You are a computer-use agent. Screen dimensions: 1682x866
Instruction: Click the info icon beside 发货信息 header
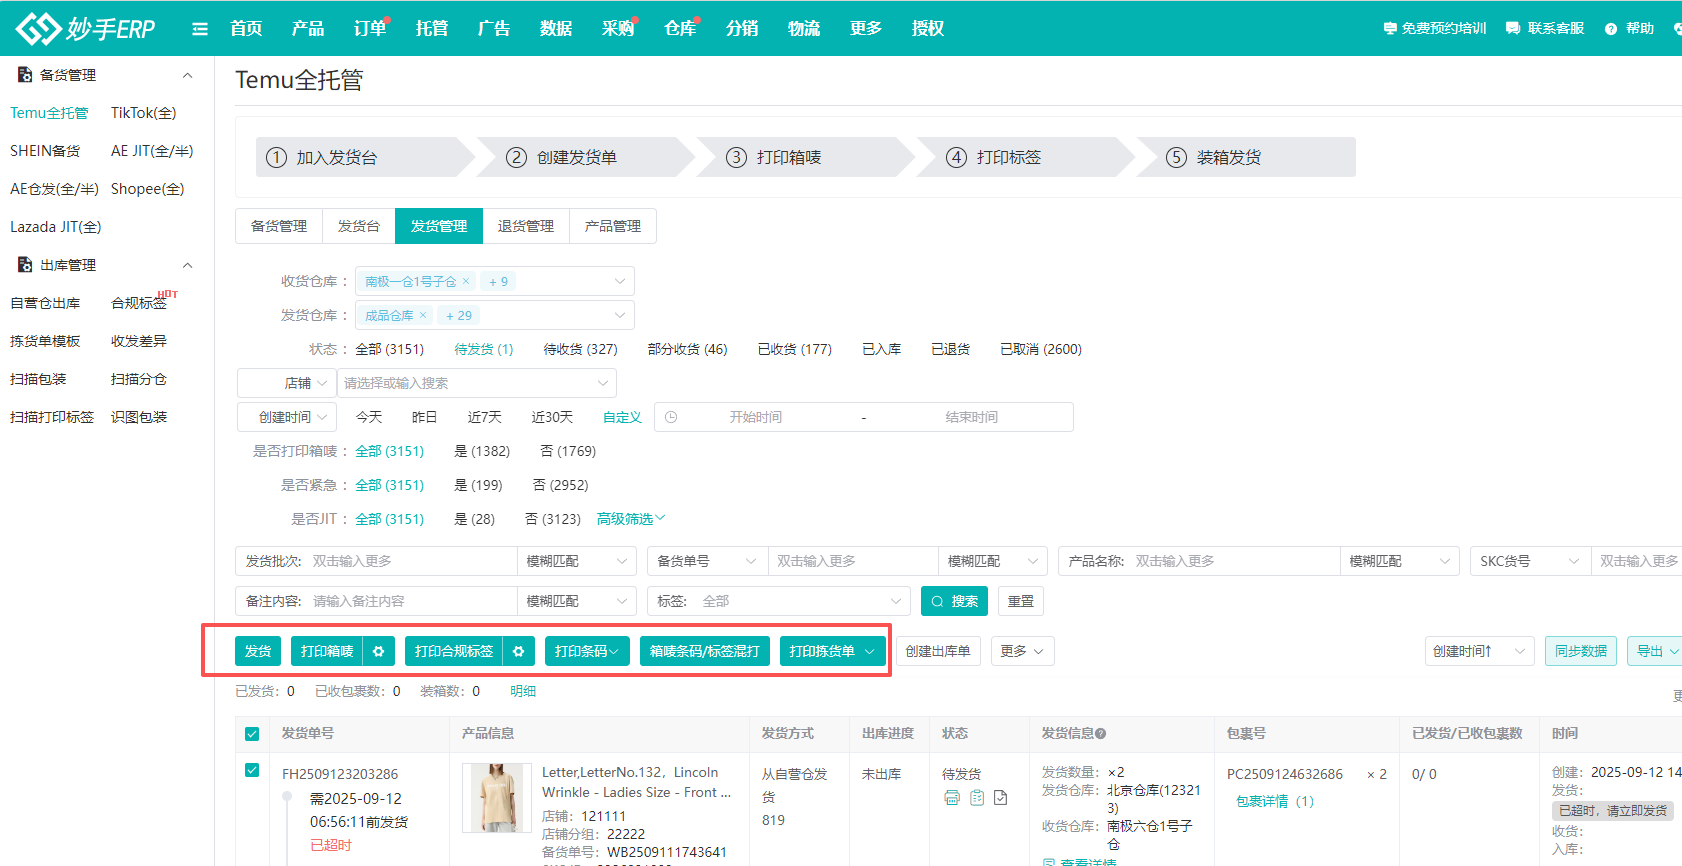[x=1101, y=734]
